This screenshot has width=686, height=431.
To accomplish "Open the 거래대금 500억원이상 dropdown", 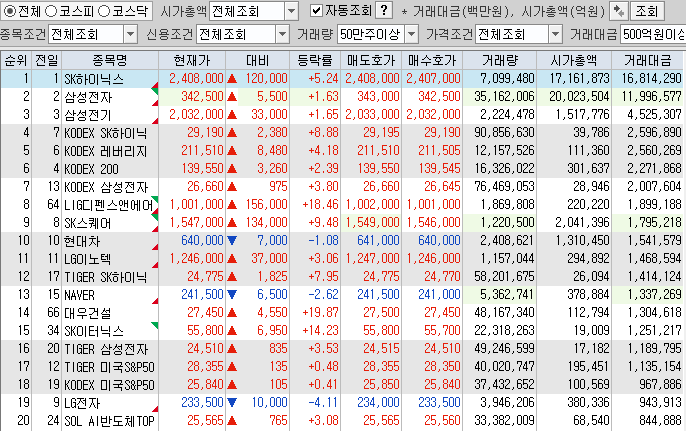I will coord(653,35).
